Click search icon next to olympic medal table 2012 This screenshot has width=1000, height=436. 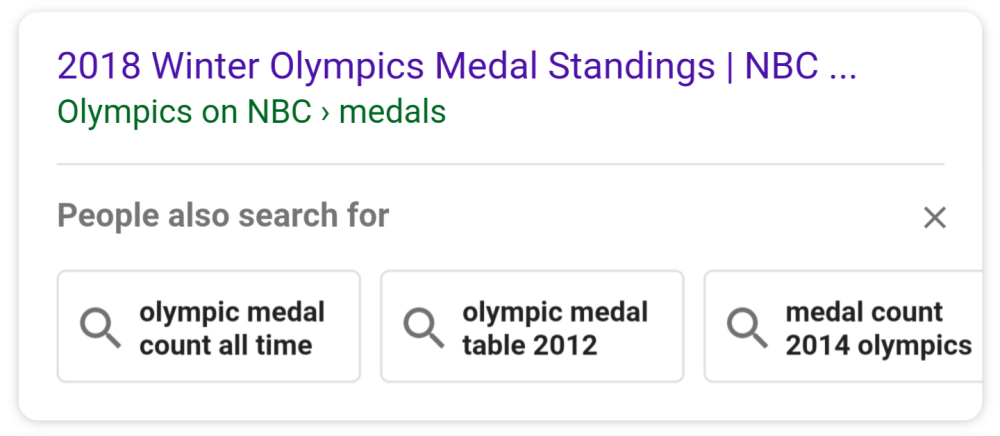(x=423, y=327)
